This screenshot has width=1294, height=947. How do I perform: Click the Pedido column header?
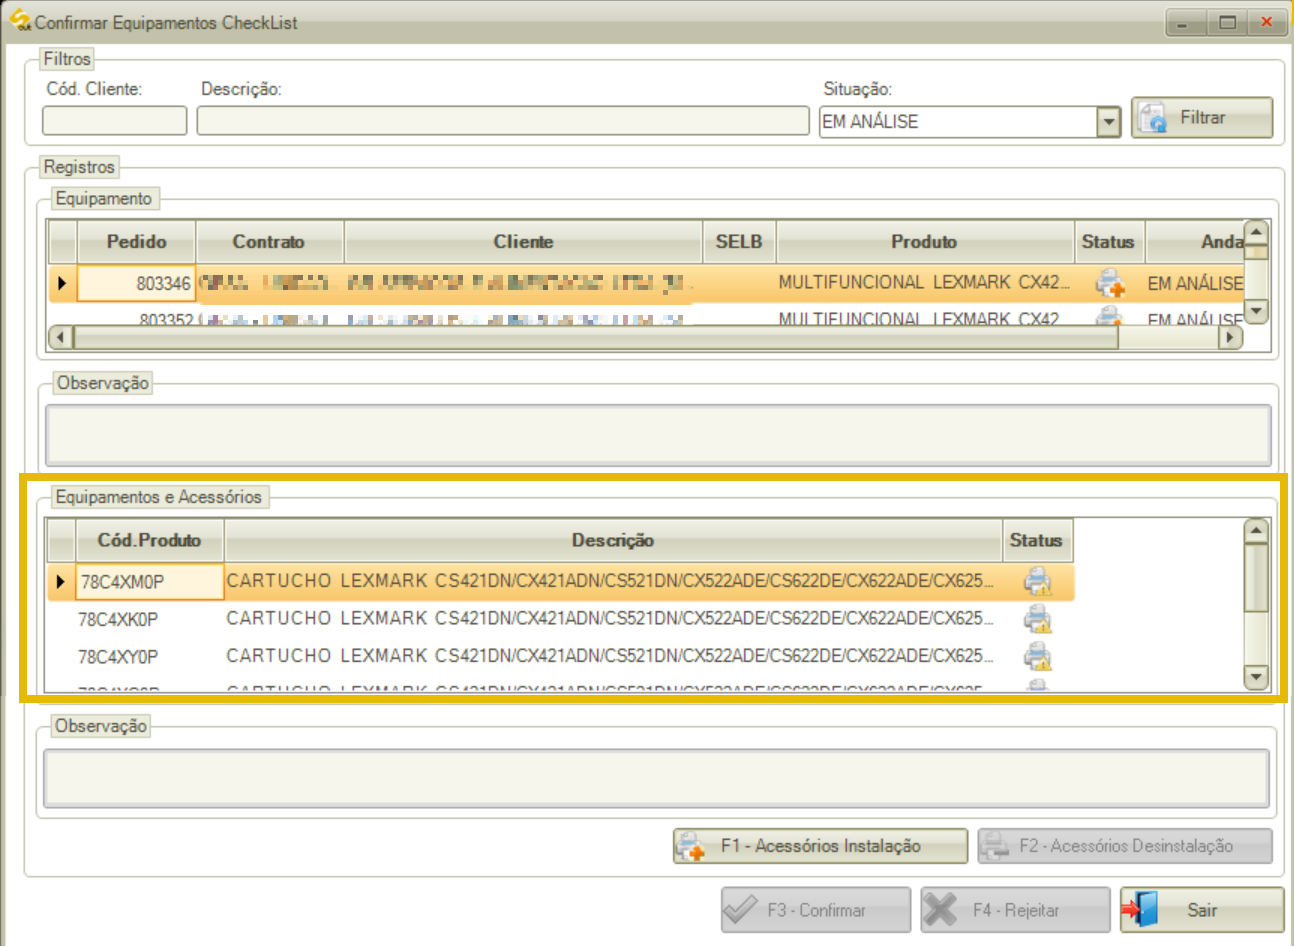136,242
